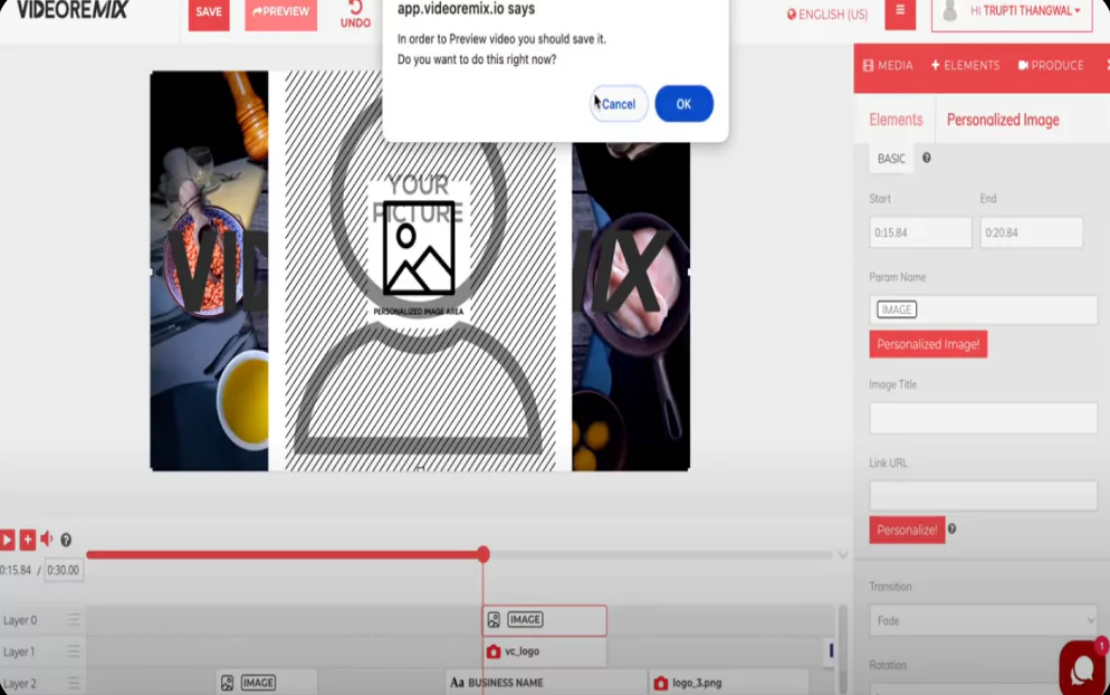
Task: Click the Link URL input
Action: click(983, 495)
